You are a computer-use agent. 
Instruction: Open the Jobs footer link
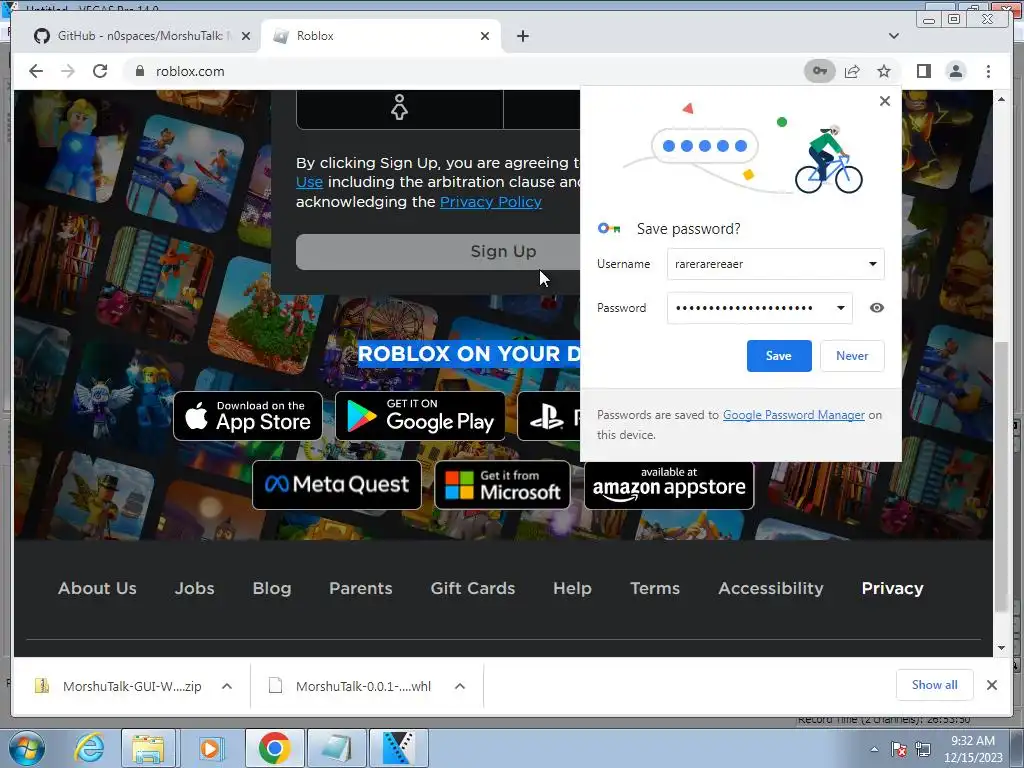195,588
